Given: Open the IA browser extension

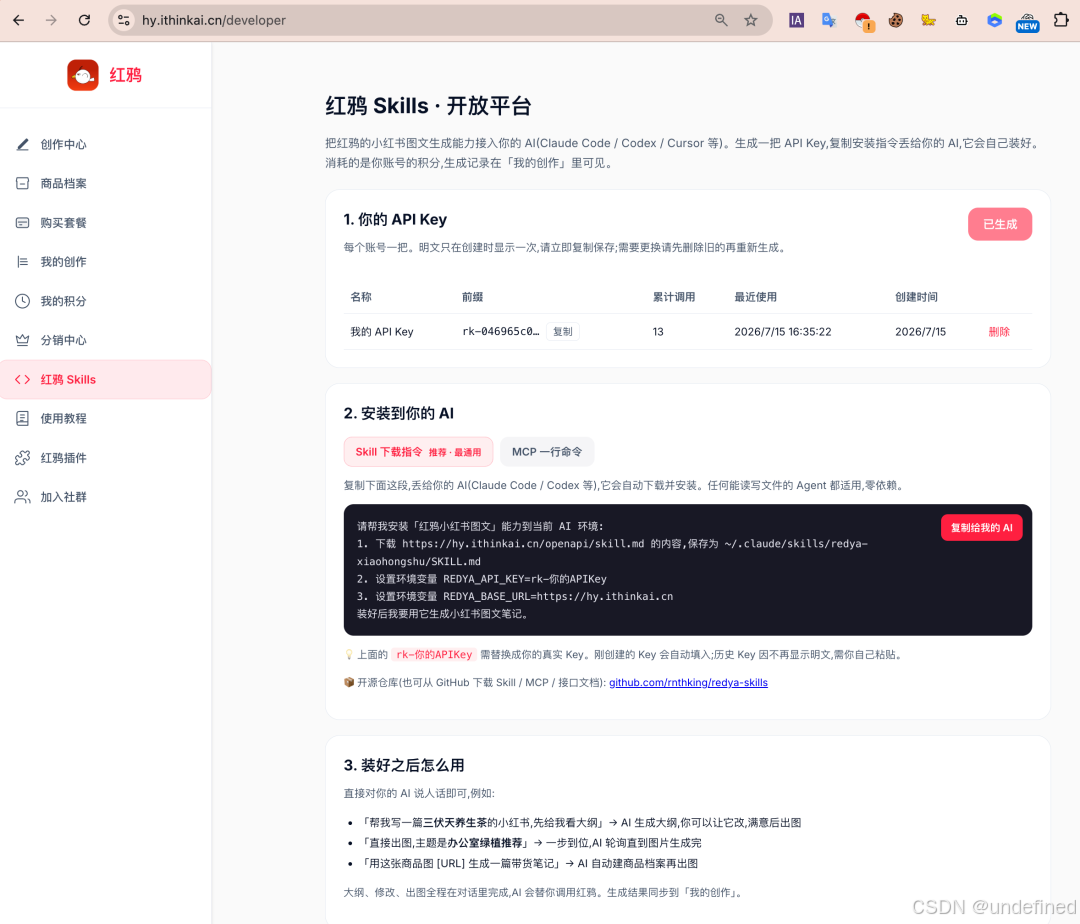Looking at the screenshot, I should pyautogui.click(x=796, y=20).
